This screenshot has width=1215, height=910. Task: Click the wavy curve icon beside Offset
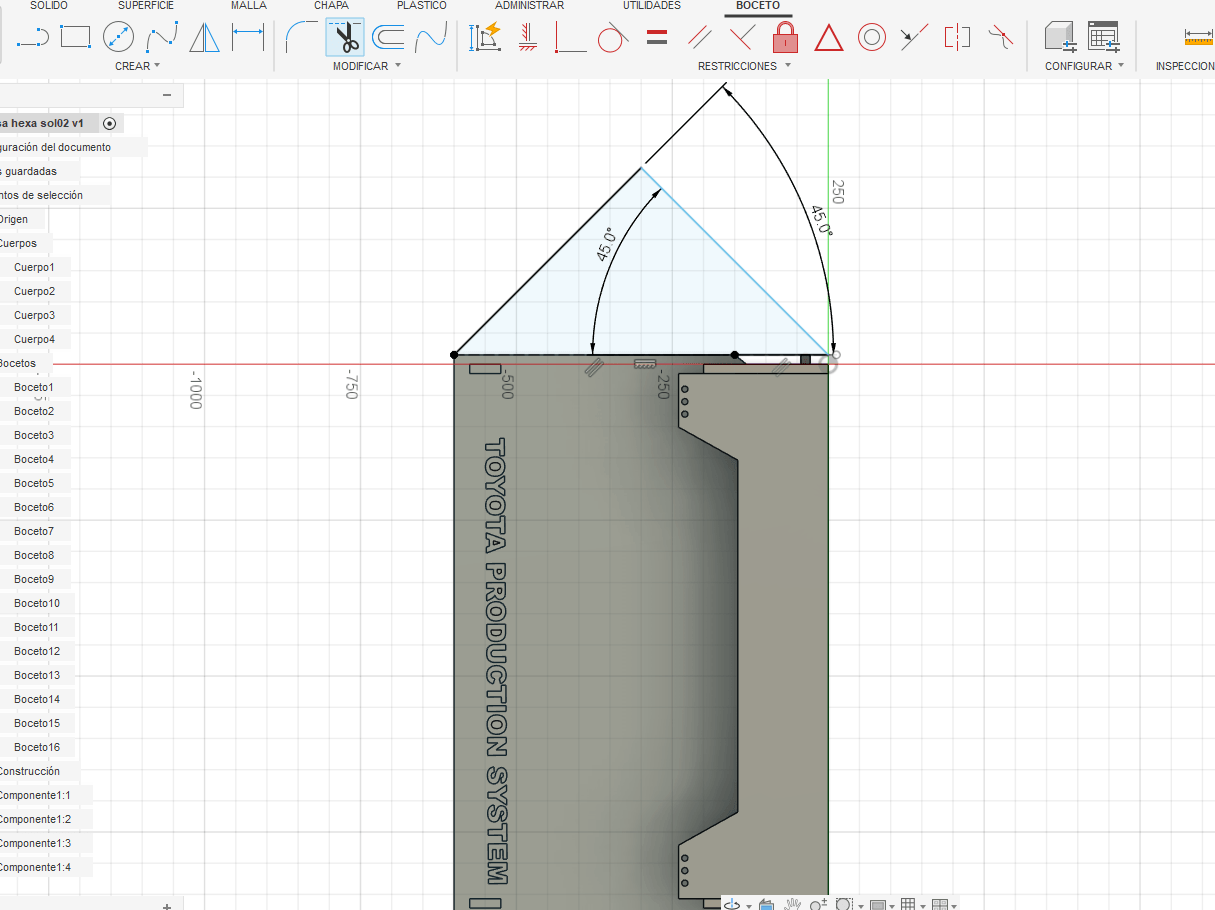[x=431, y=39]
